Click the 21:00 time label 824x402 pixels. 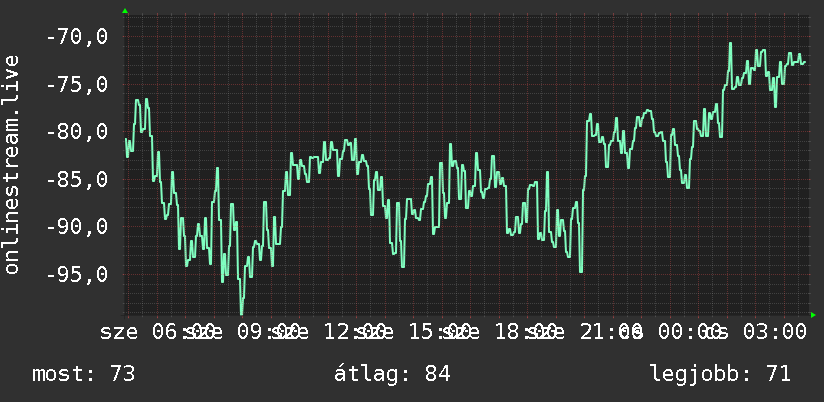[x=611, y=332]
